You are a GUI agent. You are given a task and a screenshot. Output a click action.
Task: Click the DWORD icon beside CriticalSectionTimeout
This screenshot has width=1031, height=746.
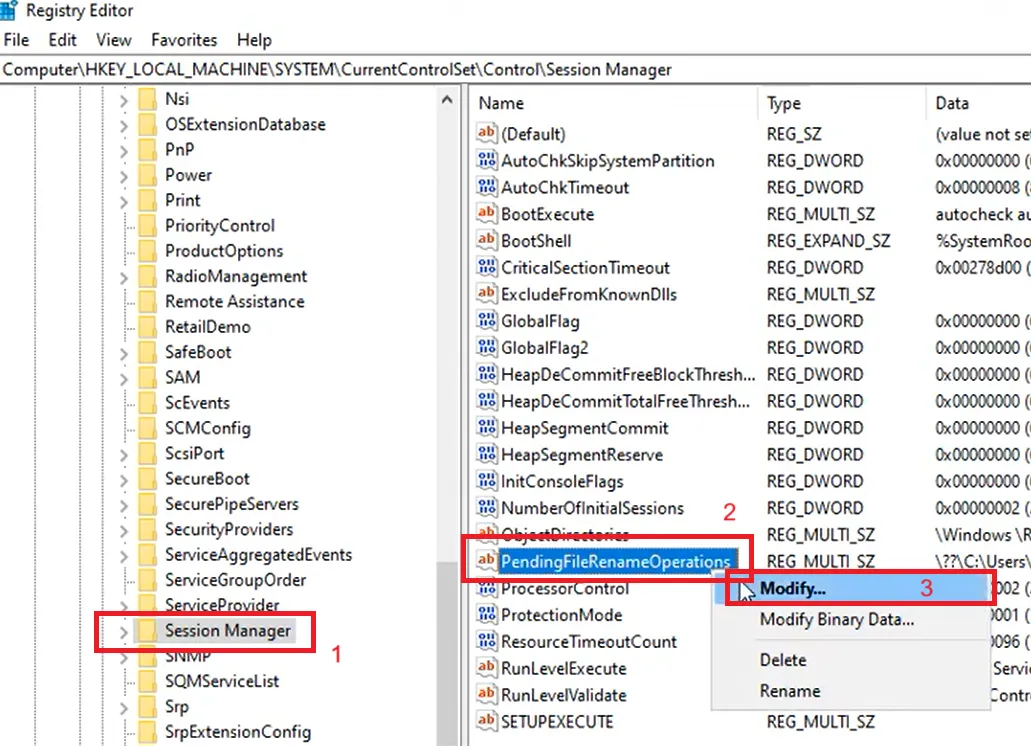[x=488, y=267]
